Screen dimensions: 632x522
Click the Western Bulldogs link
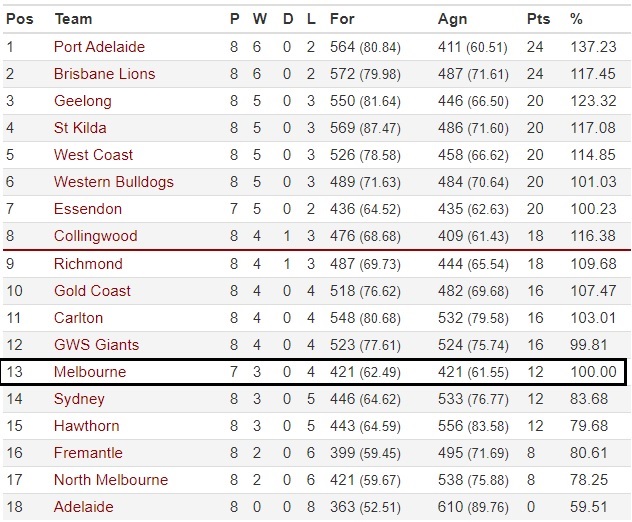coord(114,182)
